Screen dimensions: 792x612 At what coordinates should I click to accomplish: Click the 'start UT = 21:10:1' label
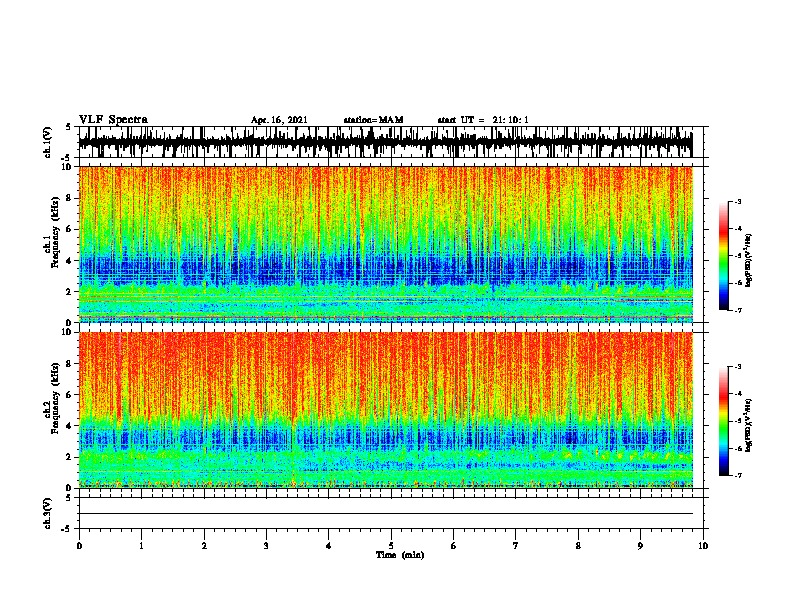click(483, 120)
